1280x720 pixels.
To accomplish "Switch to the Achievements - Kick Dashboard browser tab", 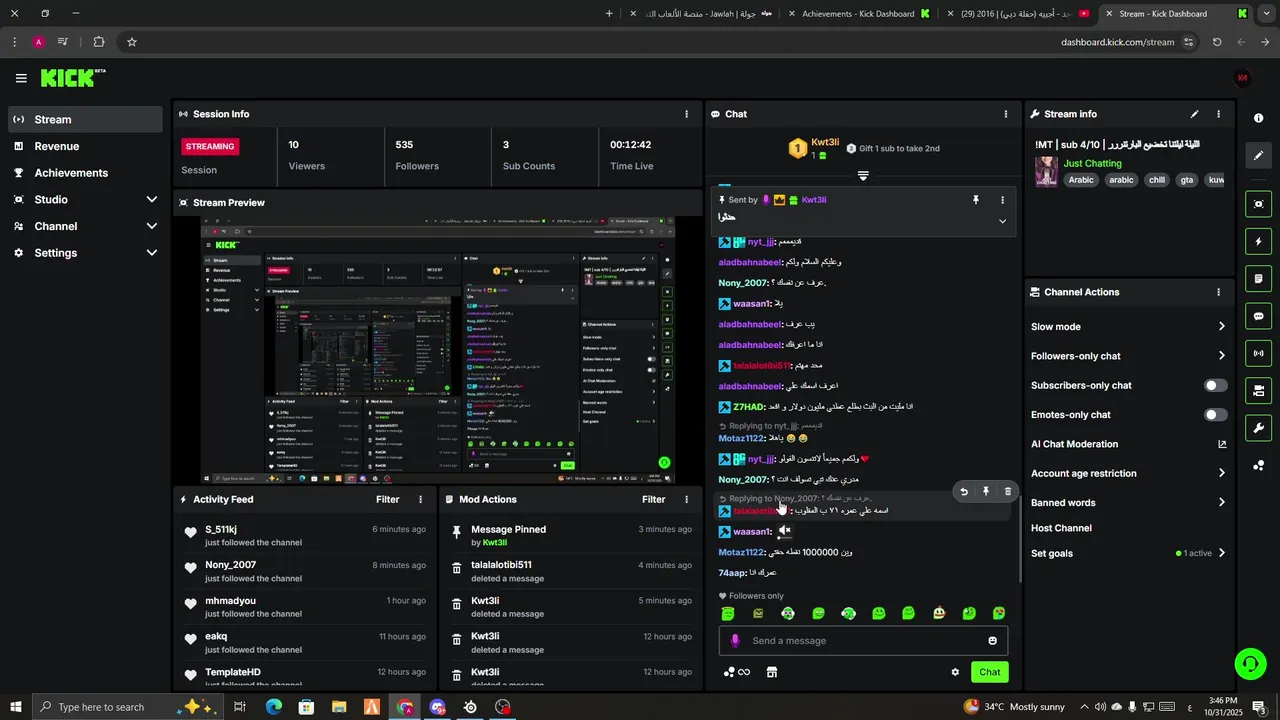I will click(858, 14).
